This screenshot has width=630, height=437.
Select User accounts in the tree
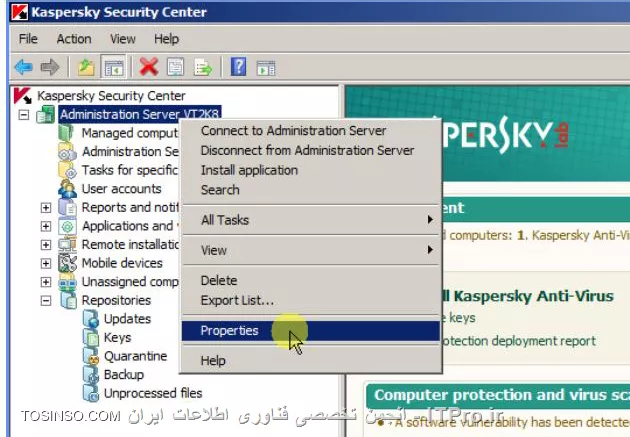click(x=121, y=189)
